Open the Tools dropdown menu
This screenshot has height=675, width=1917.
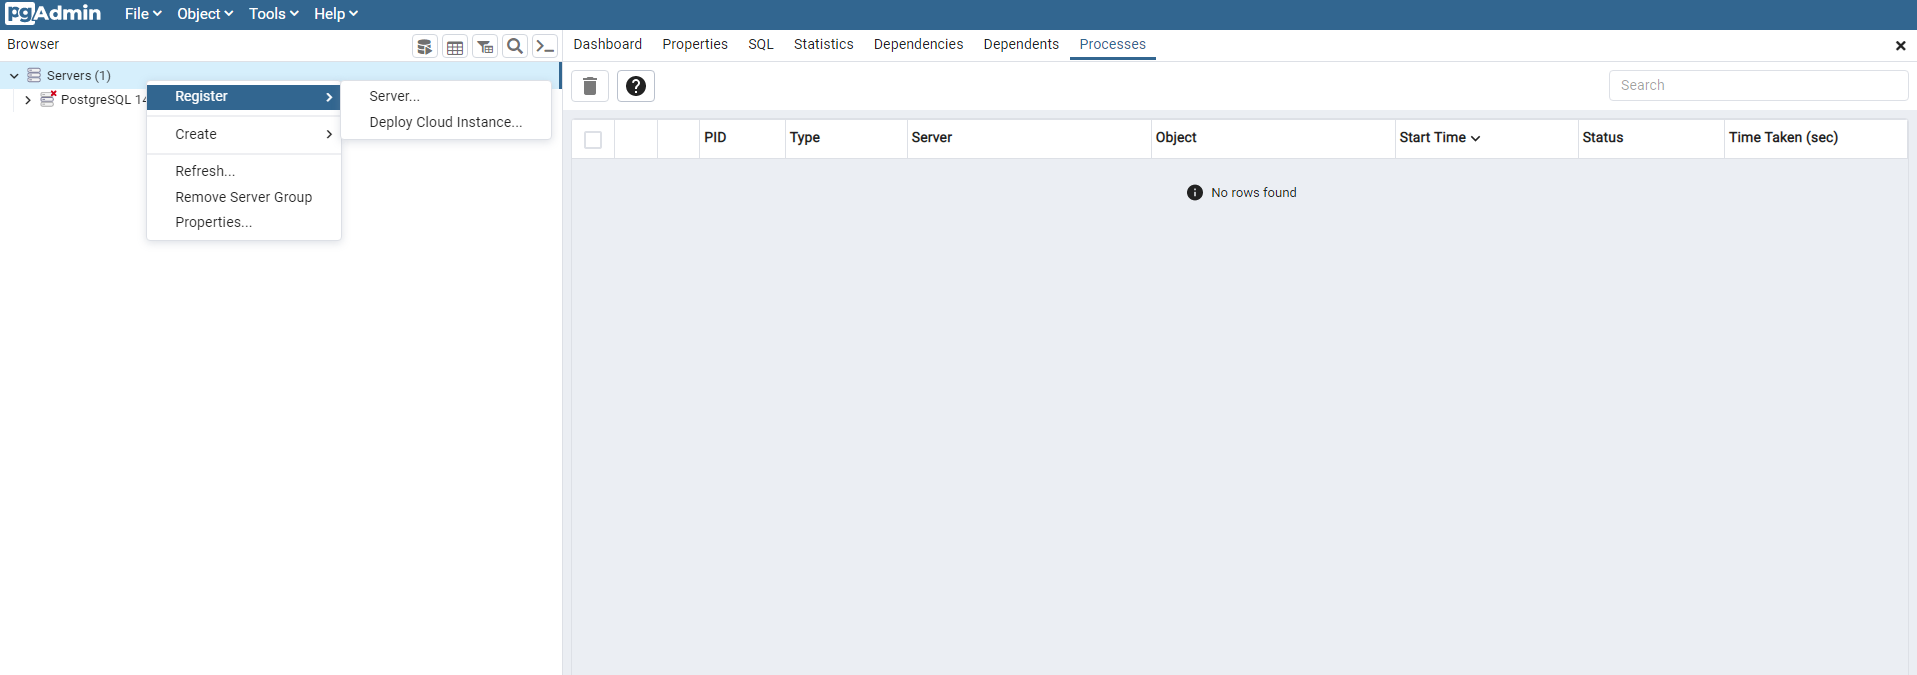[273, 14]
